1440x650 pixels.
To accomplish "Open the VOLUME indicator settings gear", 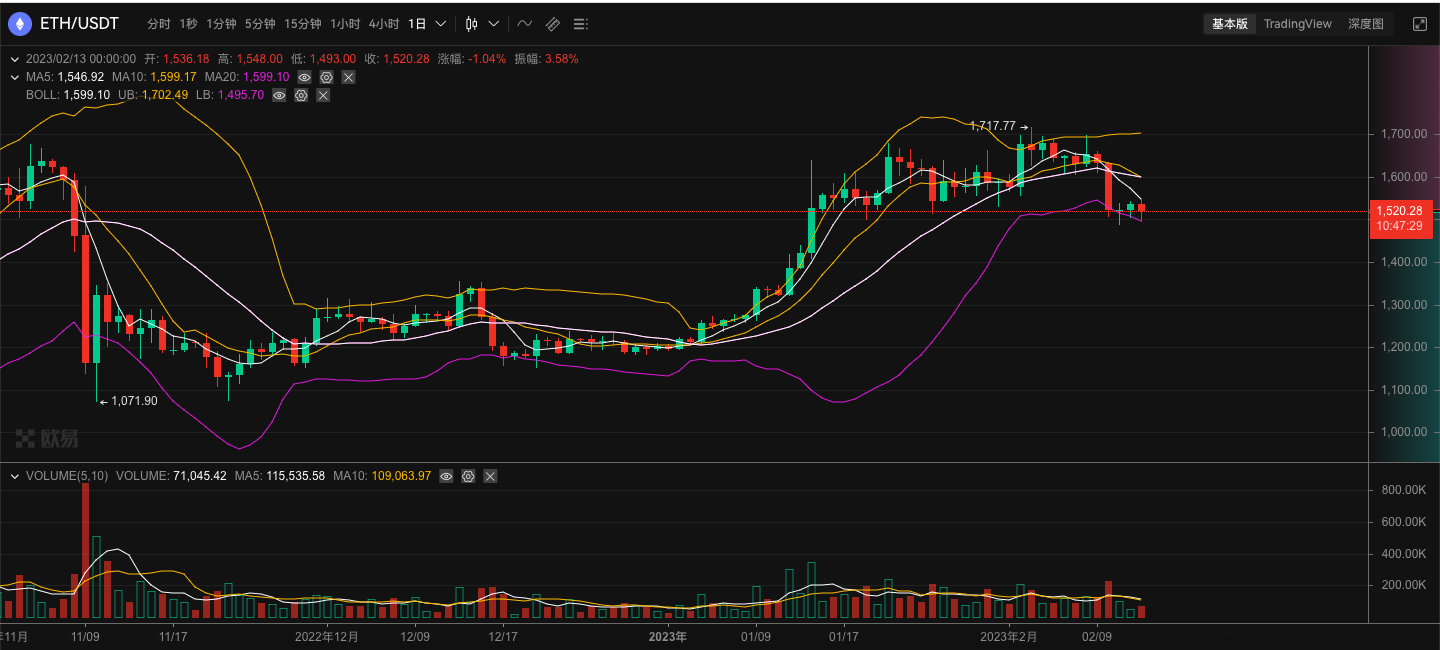I will [468, 476].
